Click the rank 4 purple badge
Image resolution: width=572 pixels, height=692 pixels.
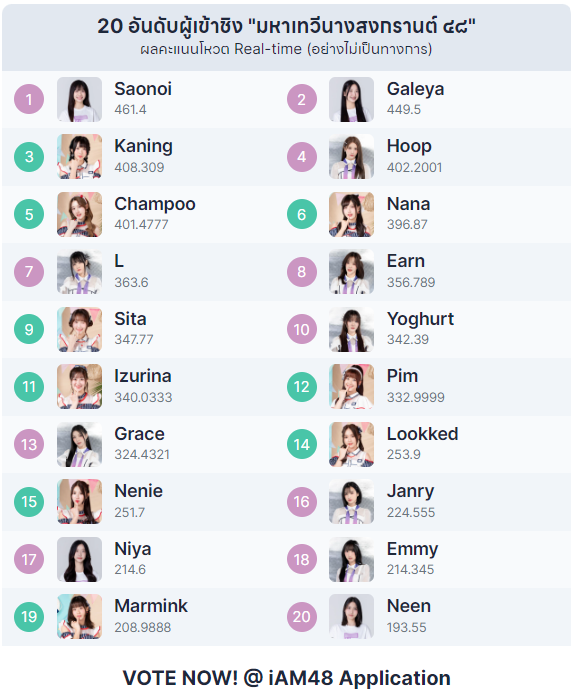point(302,157)
